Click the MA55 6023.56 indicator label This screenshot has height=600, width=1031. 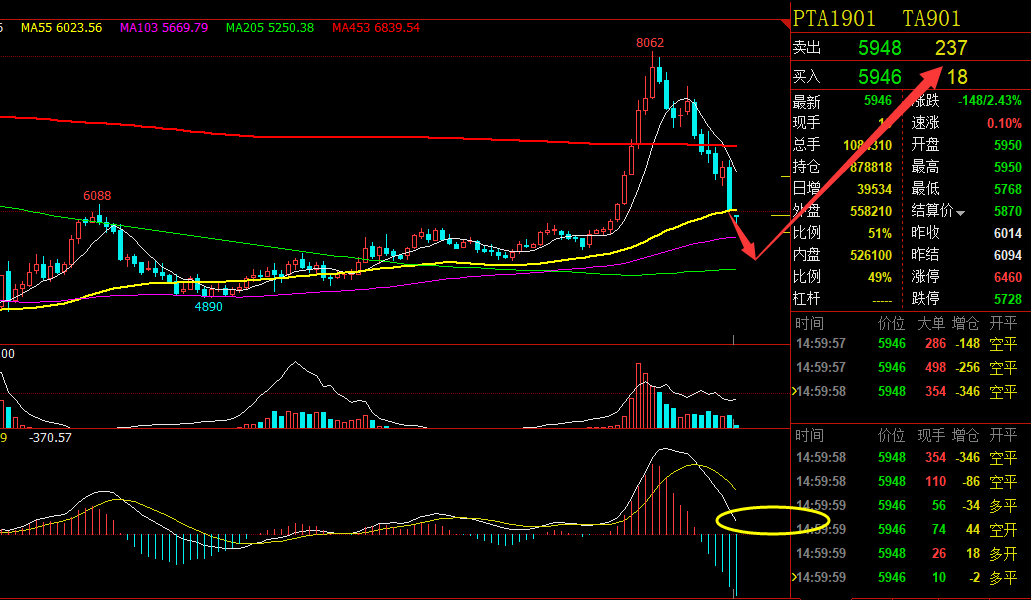(62, 28)
